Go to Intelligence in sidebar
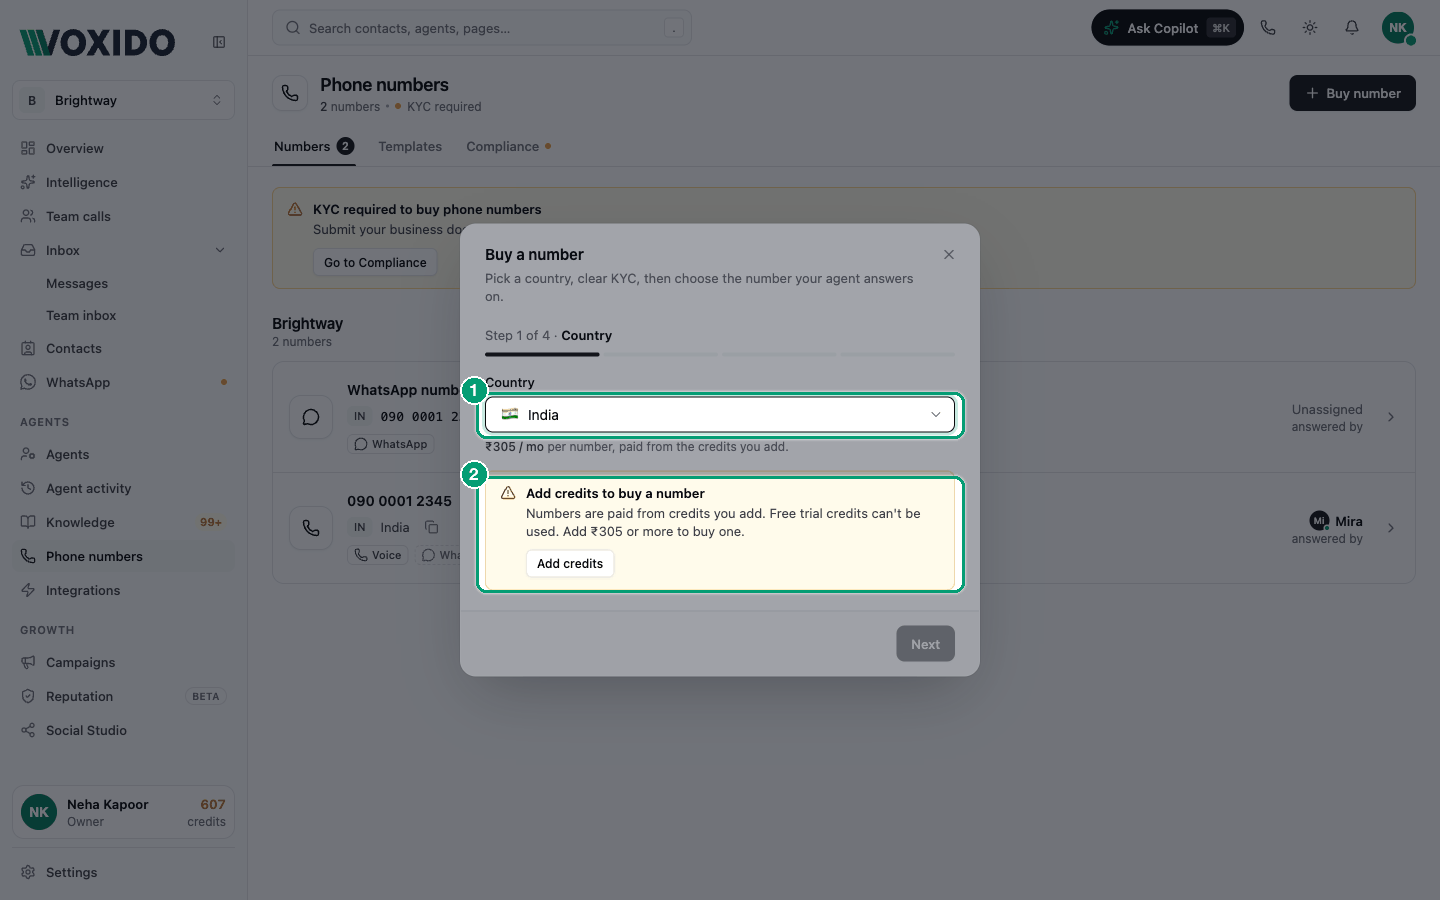This screenshot has width=1440, height=900. [x=124, y=182]
